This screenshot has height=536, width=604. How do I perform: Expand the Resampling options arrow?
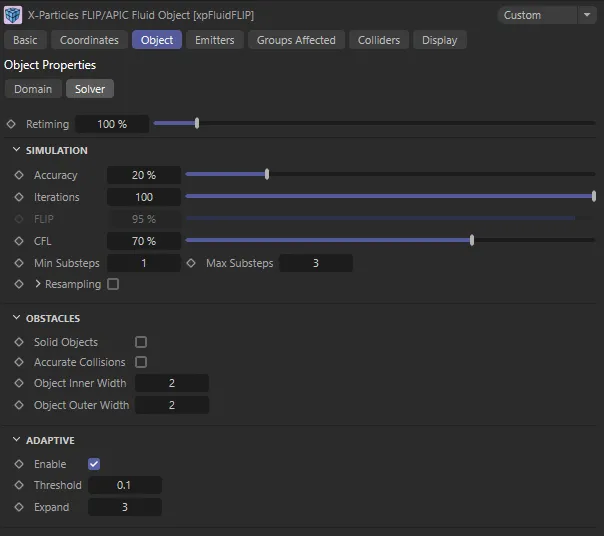(x=38, y=284)
